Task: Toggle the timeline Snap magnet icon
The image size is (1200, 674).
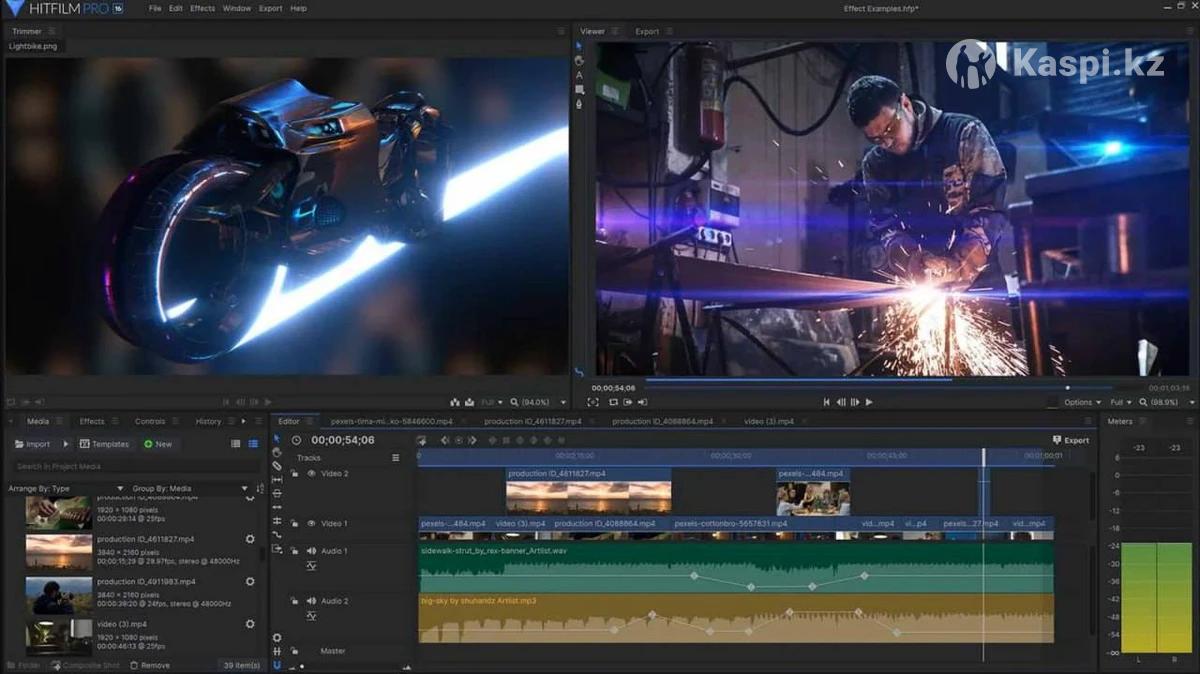Action: (277, 665)
